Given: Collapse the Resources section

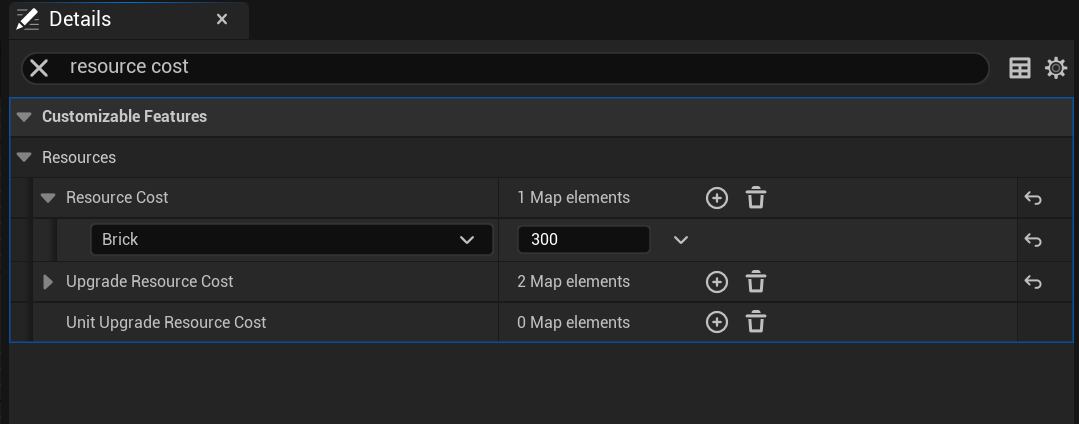Looking at the screenshot, I should click(x=25, y=157).
